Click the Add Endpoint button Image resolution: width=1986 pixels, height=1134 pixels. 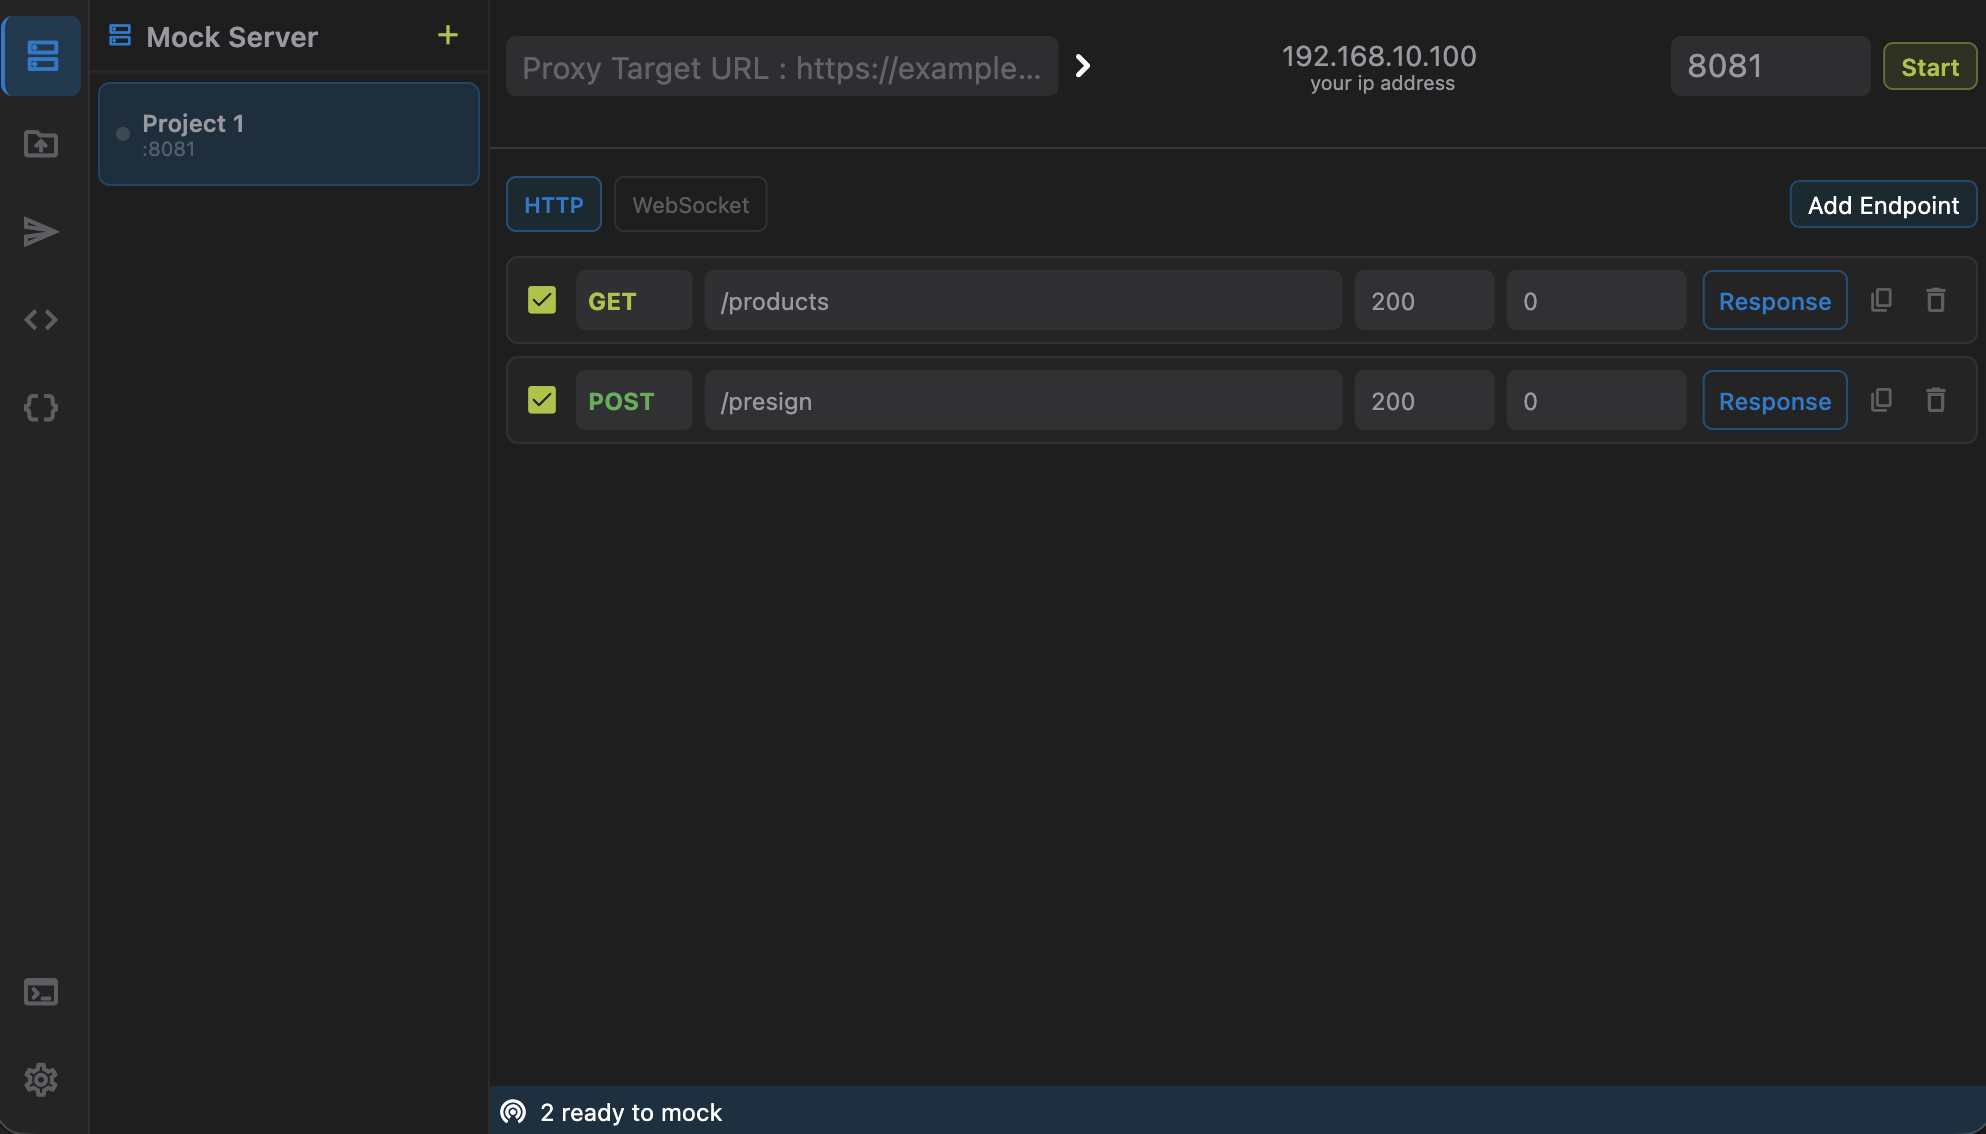(1882, 205)
